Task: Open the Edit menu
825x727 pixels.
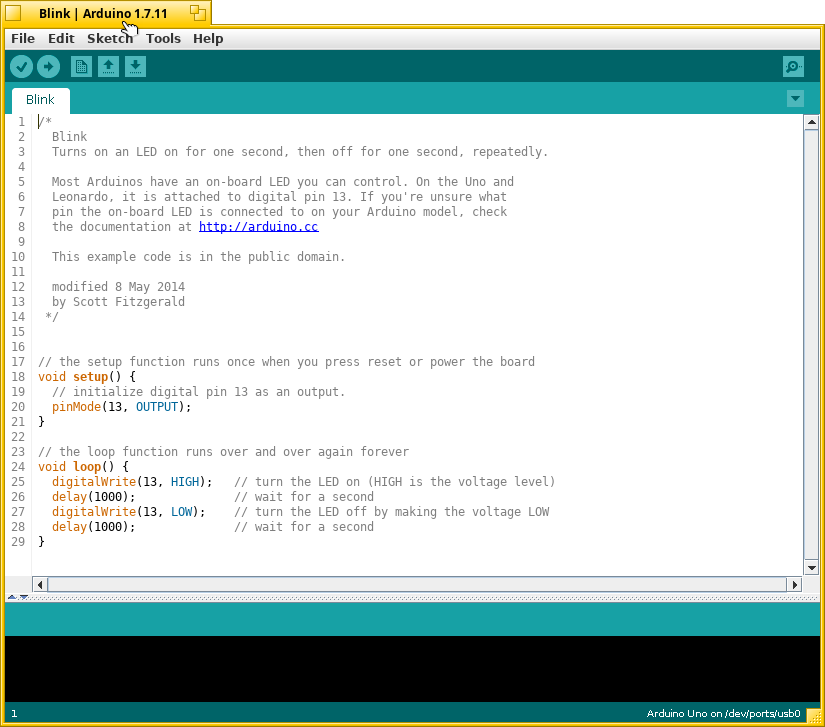Action: [61, 38]
